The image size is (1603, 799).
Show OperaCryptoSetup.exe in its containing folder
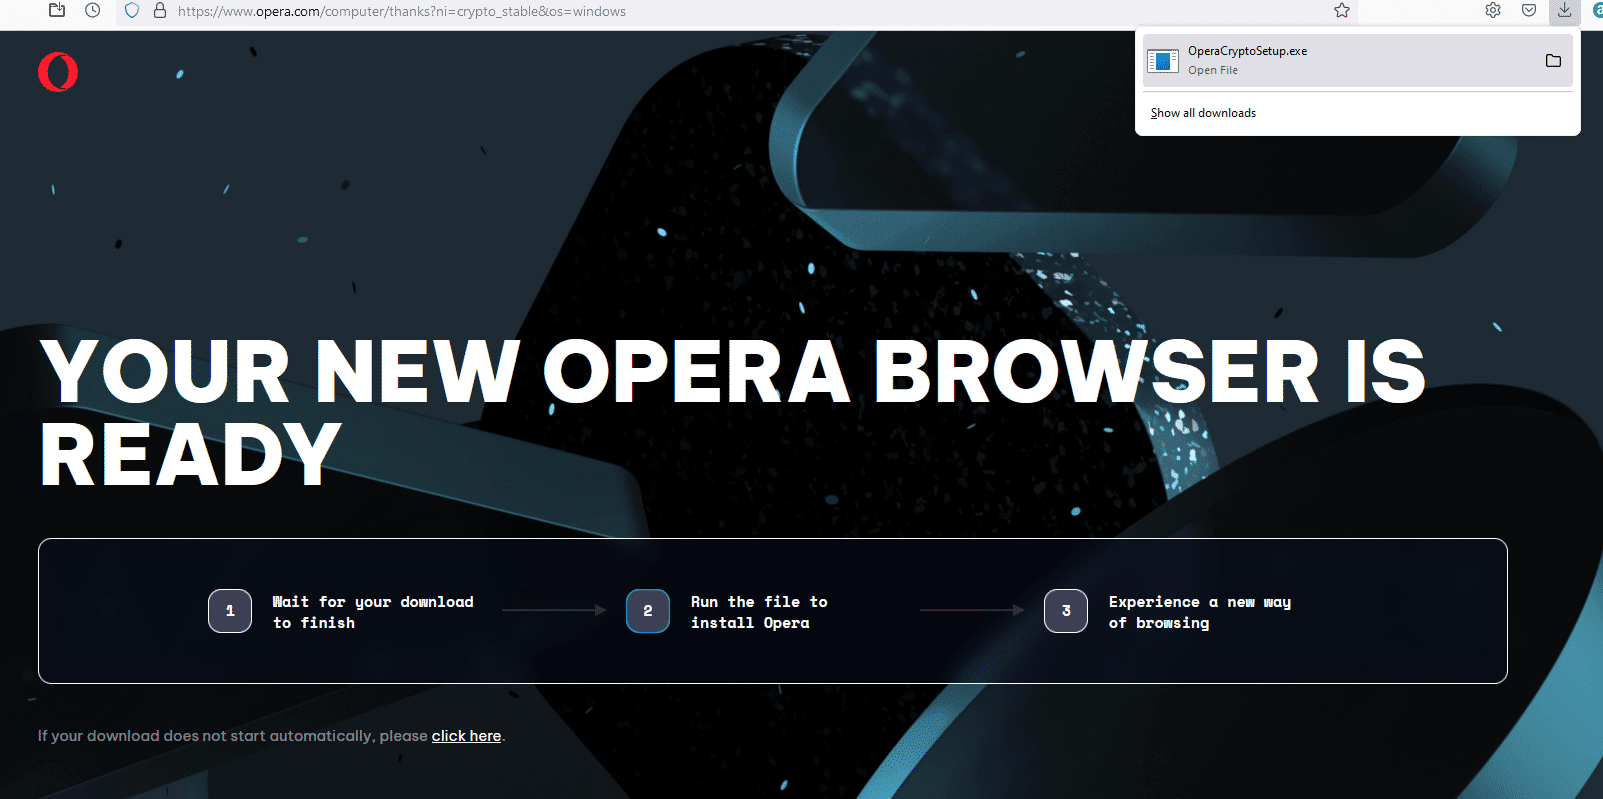[1553, 60]
